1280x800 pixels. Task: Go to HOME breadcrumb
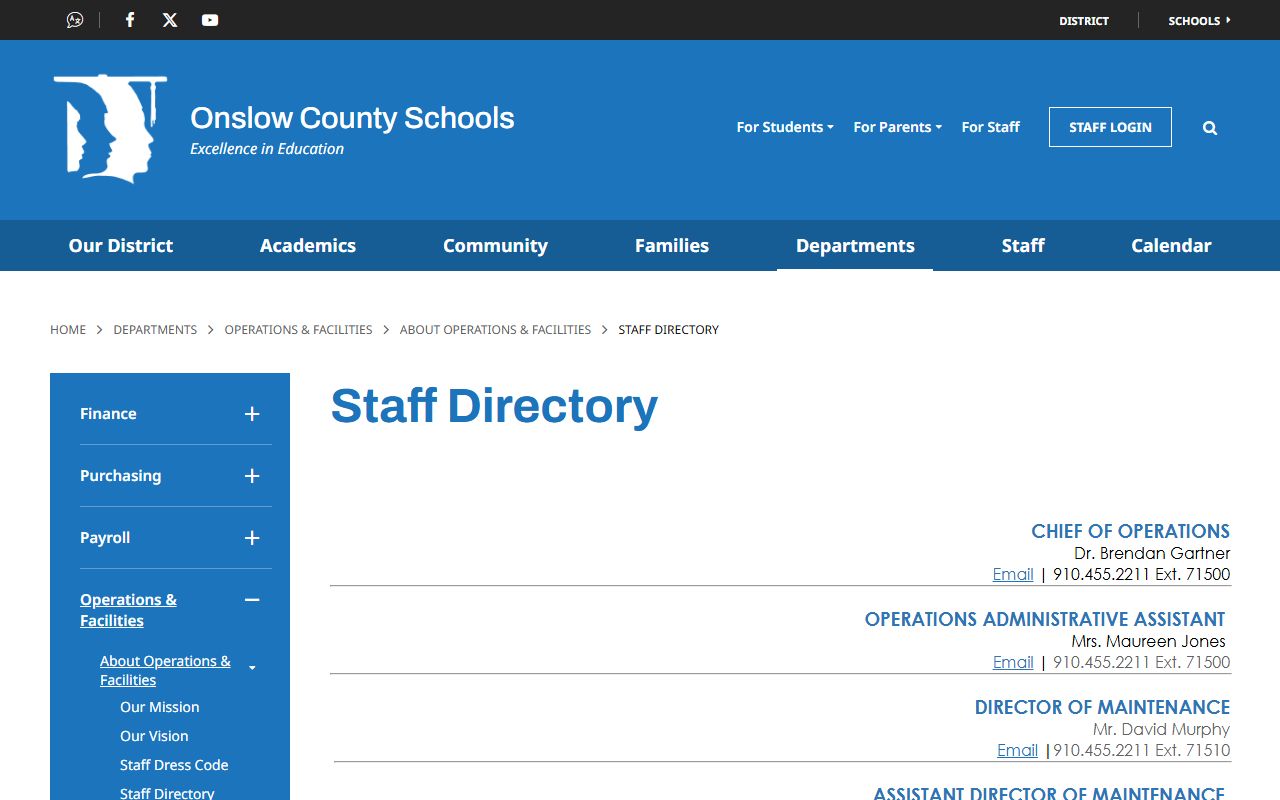(68, 330)
